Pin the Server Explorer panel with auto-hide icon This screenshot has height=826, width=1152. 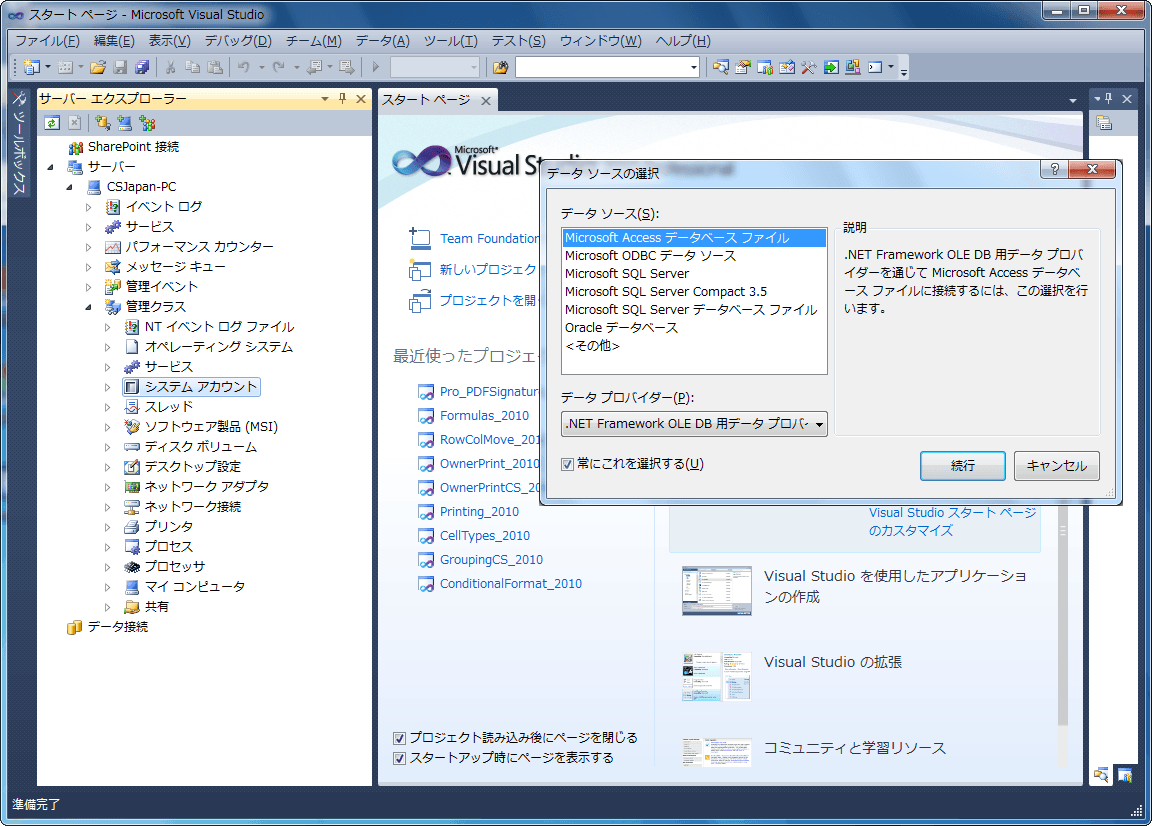pyautogui.click(x=342, y=98)
